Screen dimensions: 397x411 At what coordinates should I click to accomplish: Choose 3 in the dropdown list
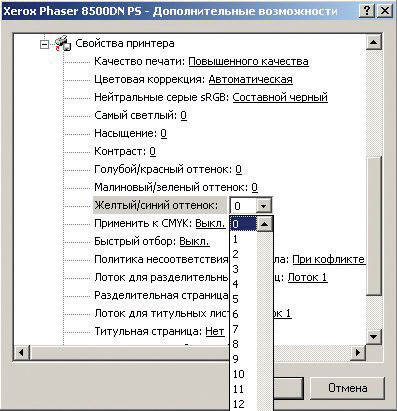click(244, 269)
